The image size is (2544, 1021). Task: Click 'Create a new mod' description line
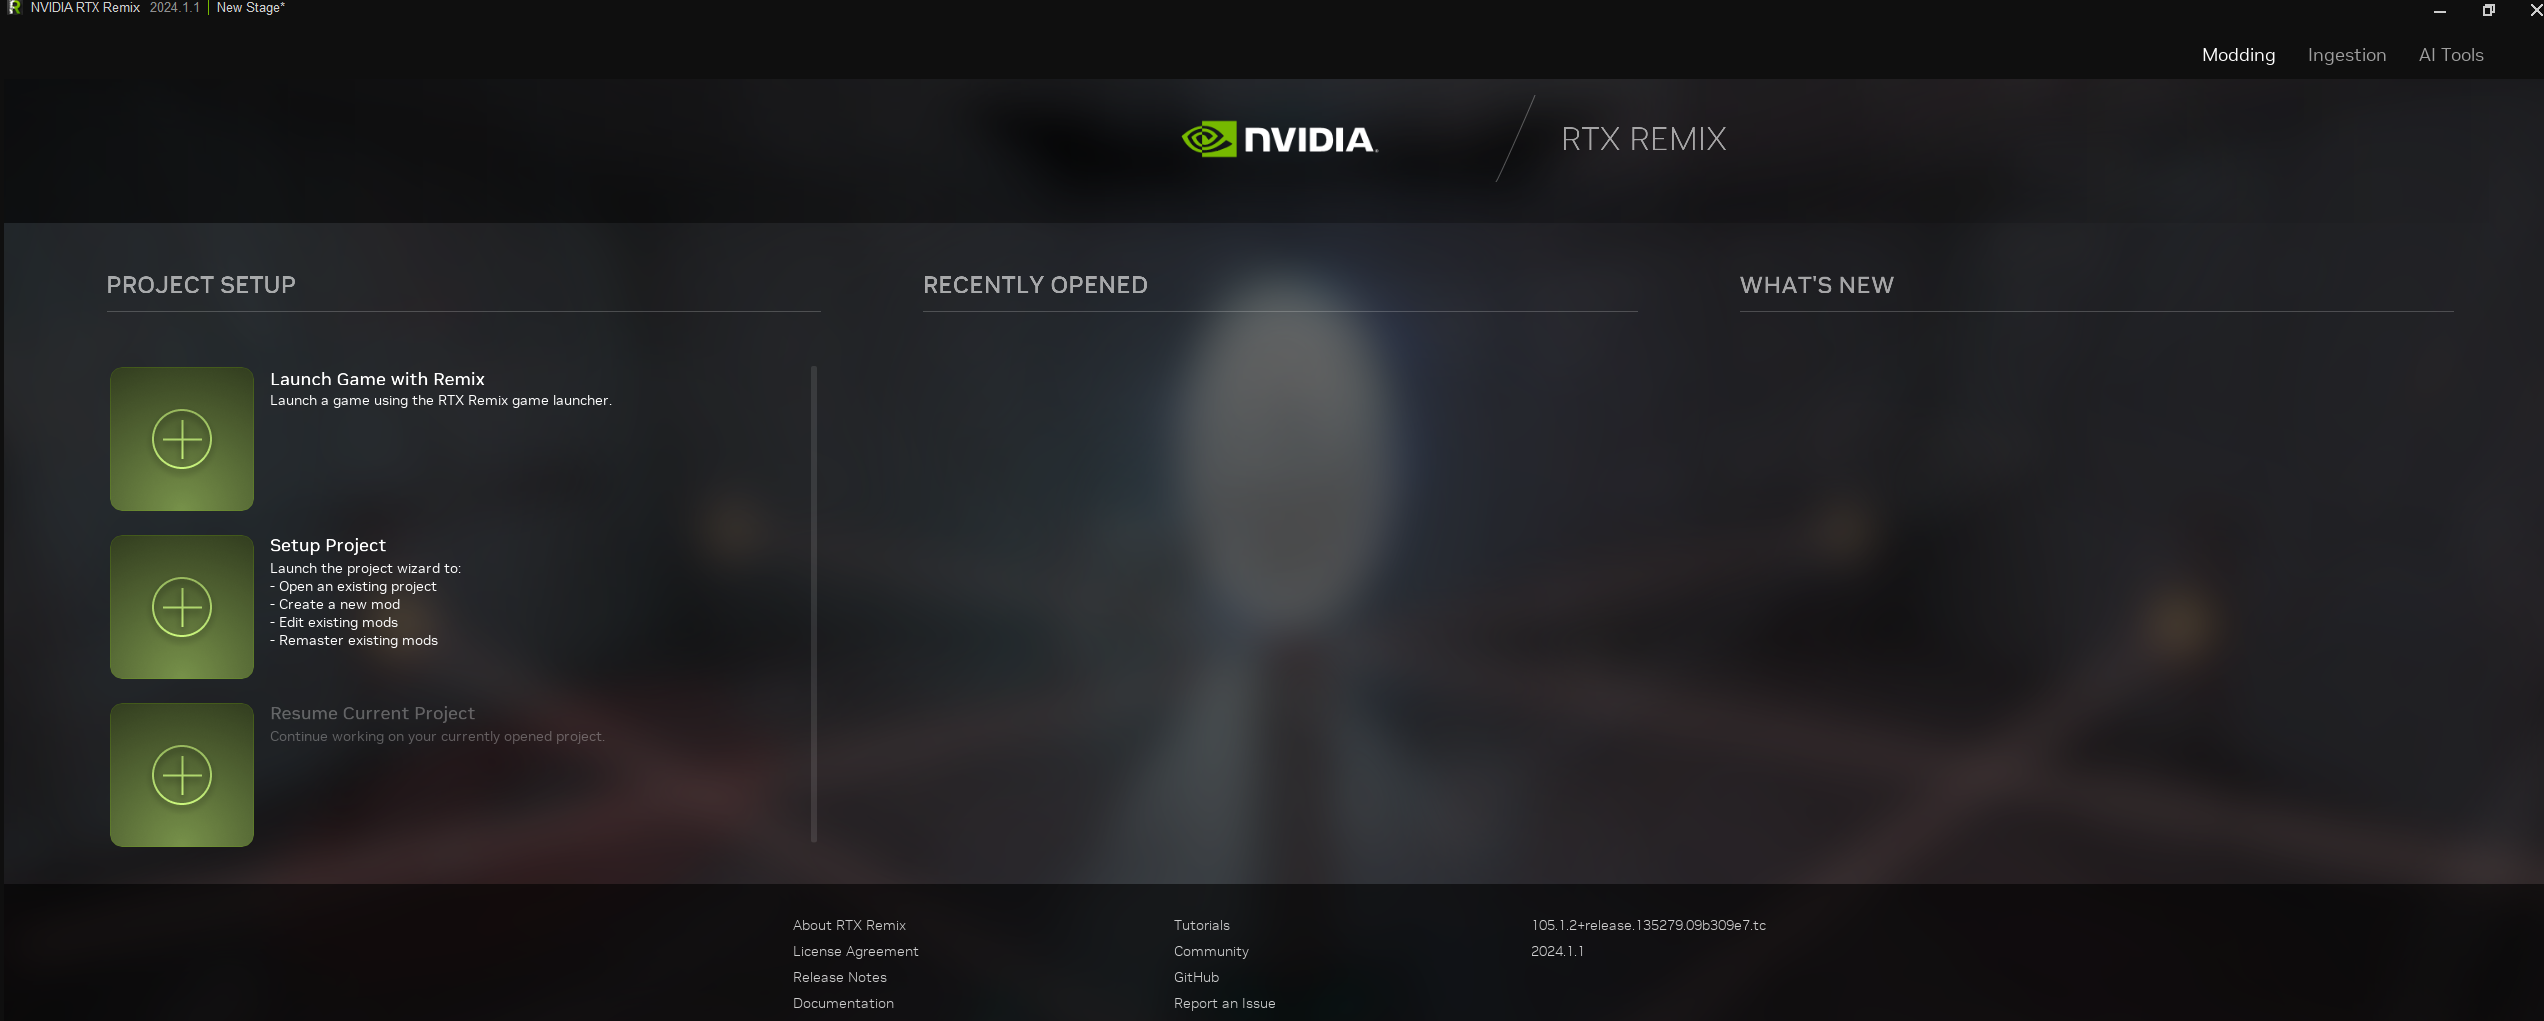(335, 604)
